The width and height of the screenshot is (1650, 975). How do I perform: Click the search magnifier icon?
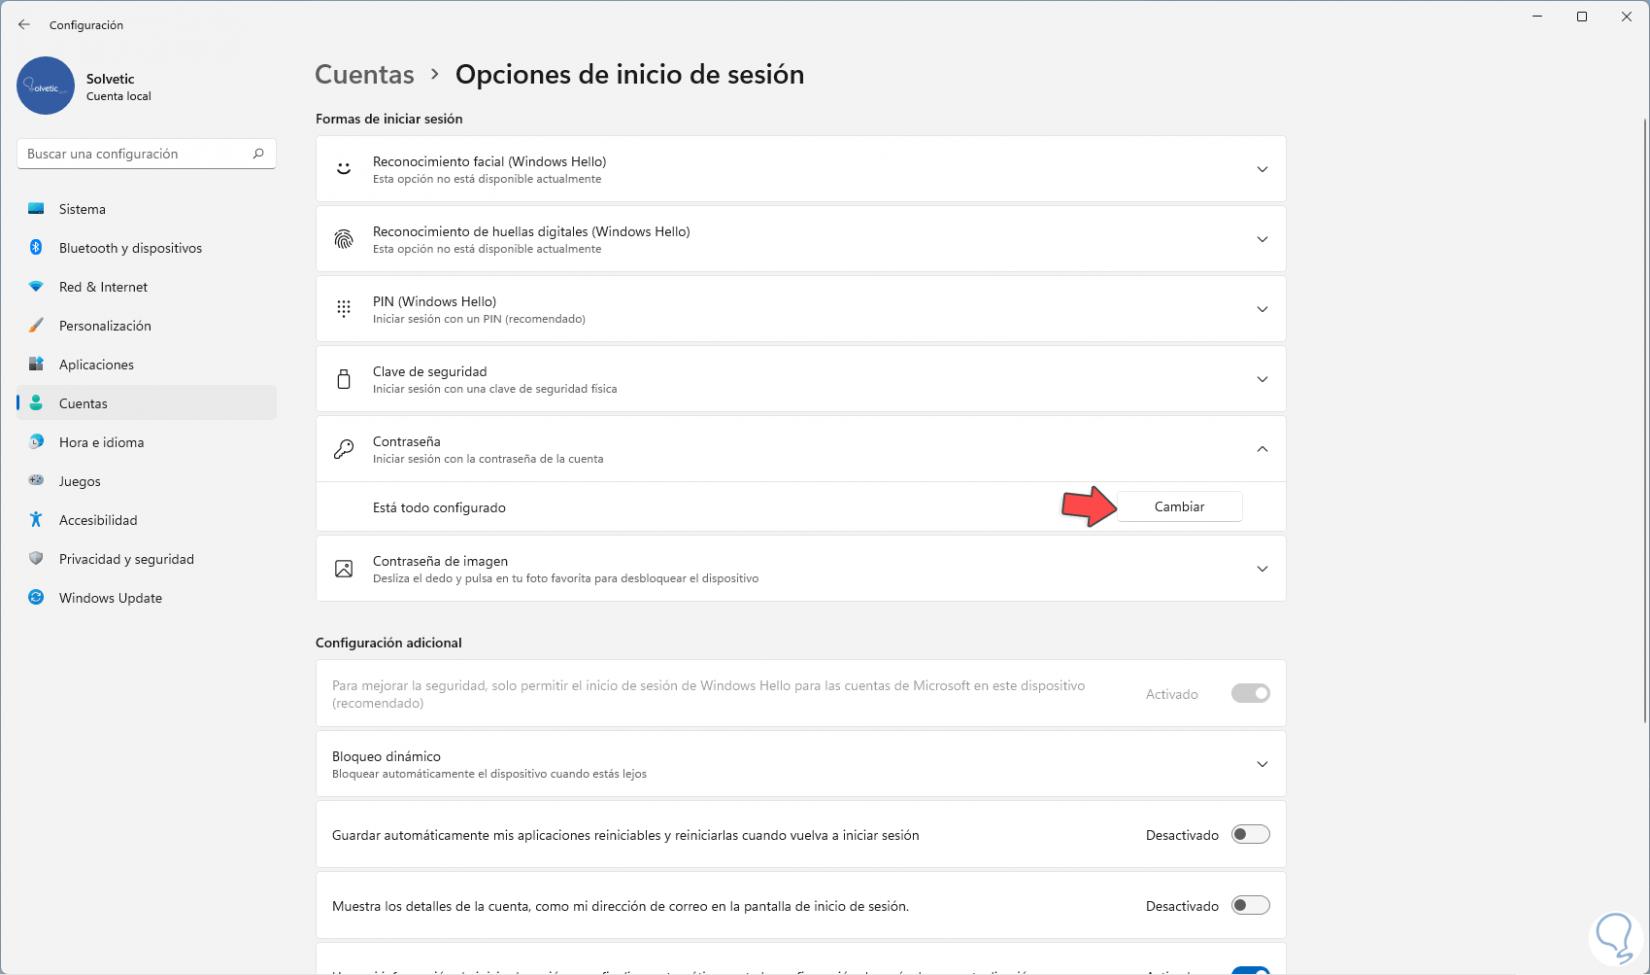(258, 154)
